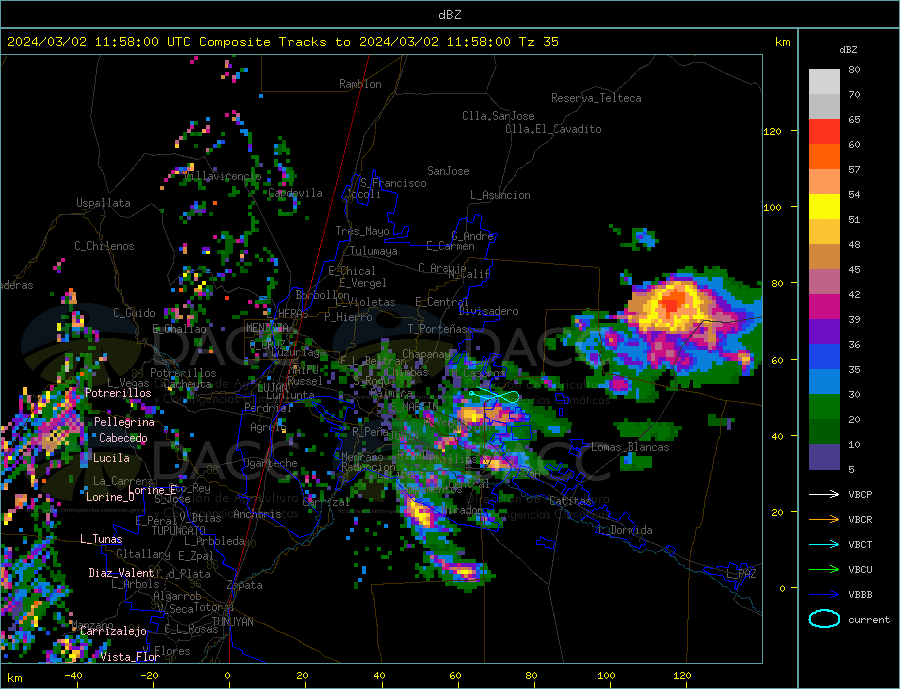Pick the purple 36–39 dBZ swatch

tap(824, 332)
